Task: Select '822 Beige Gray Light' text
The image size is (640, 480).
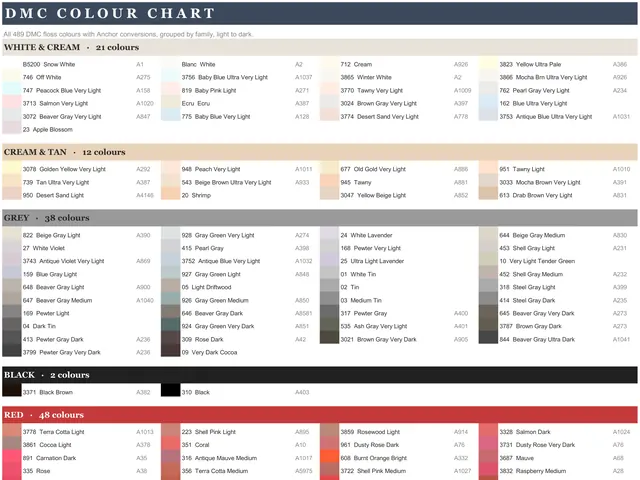Action: click(51, 235)
